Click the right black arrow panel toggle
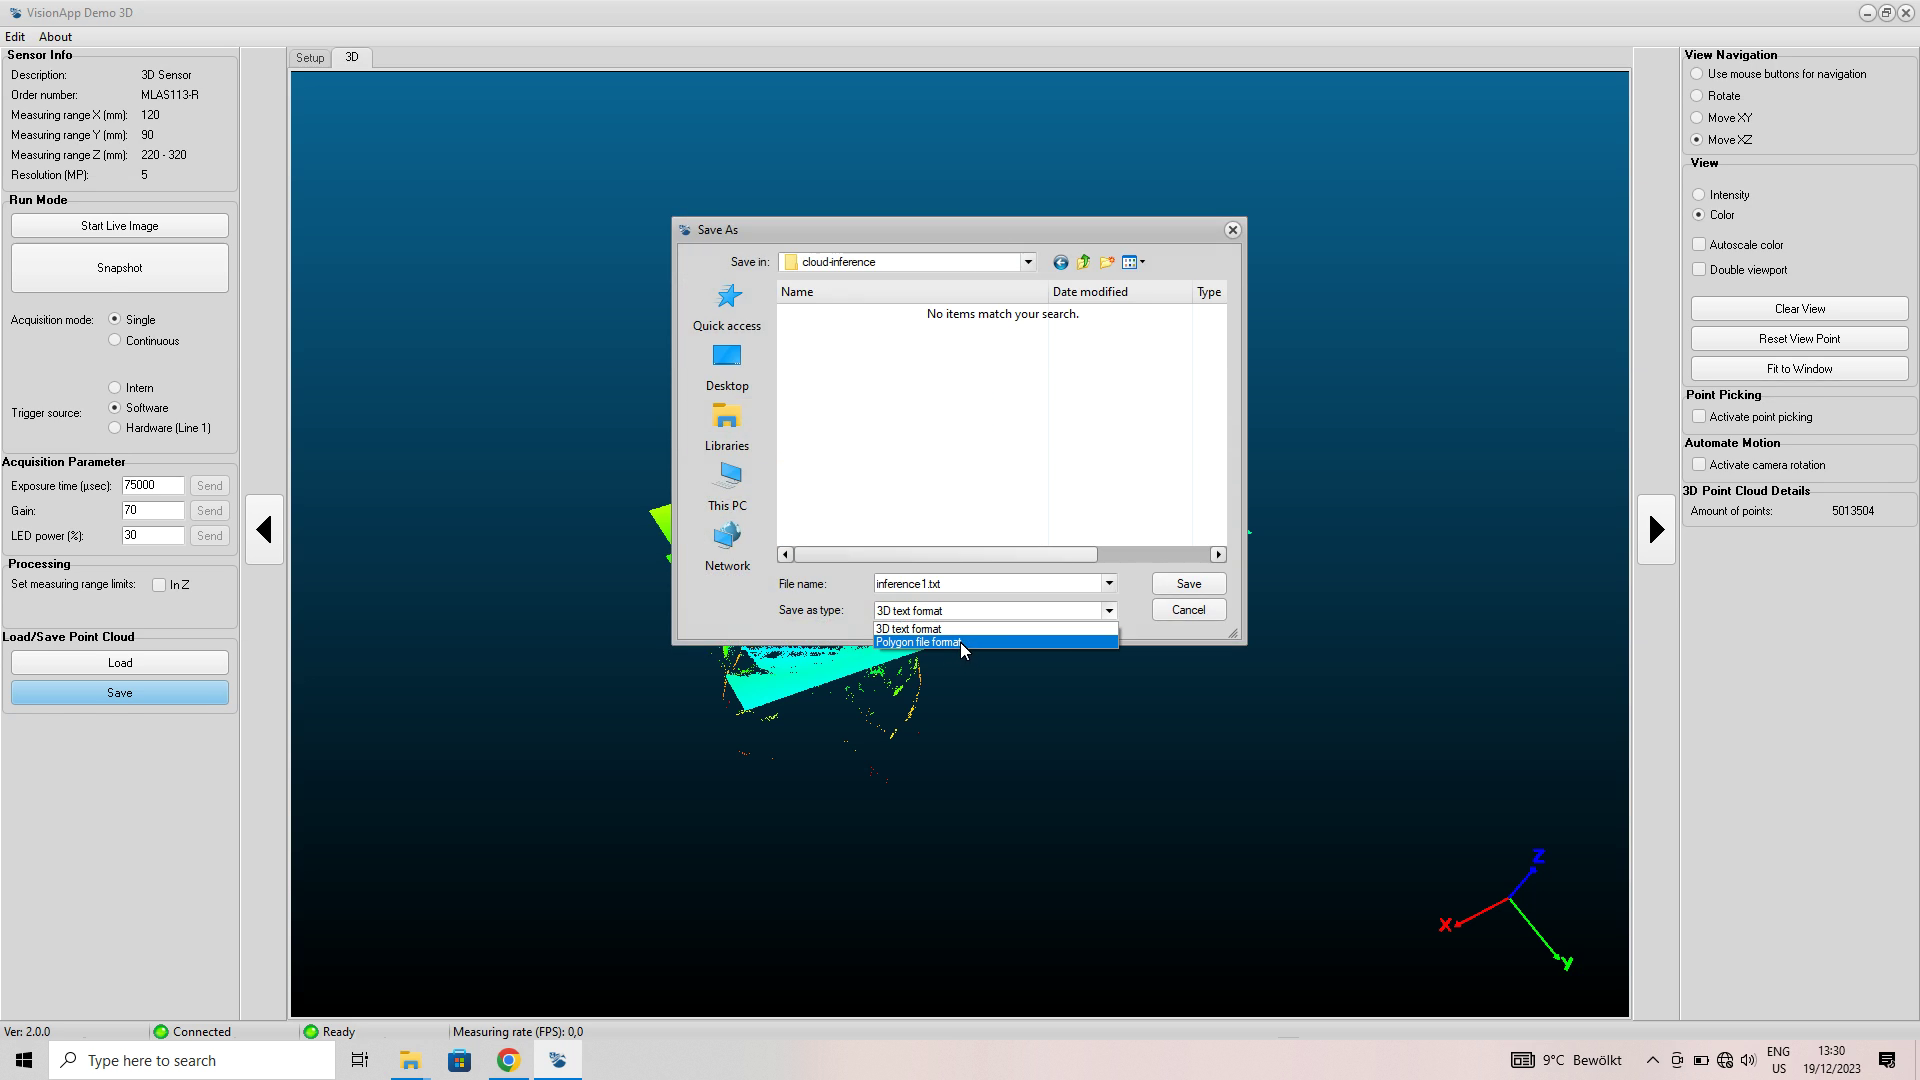 click(1656, 529)
